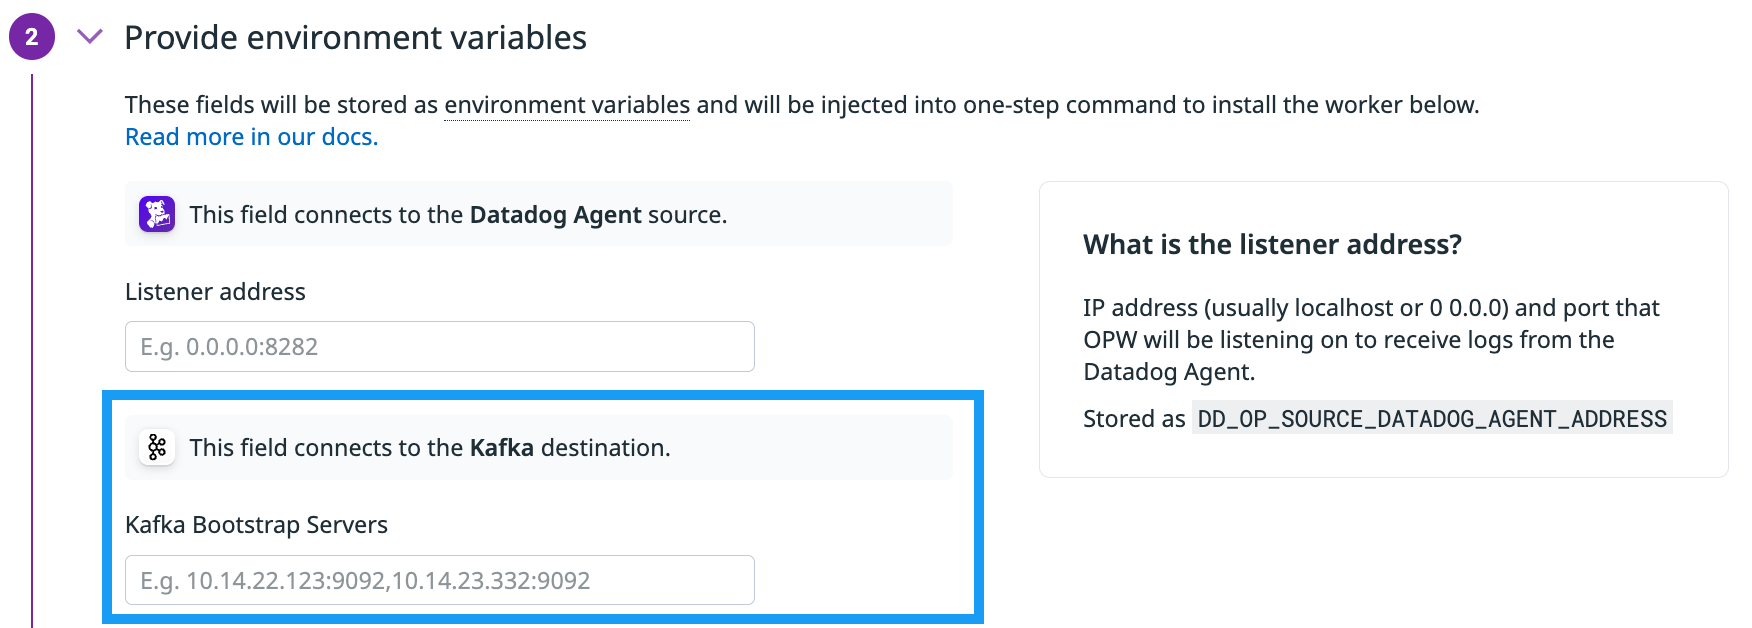Click the Kafka logo icon
The image size is (1752, 628).
click(x=157, y=447)
